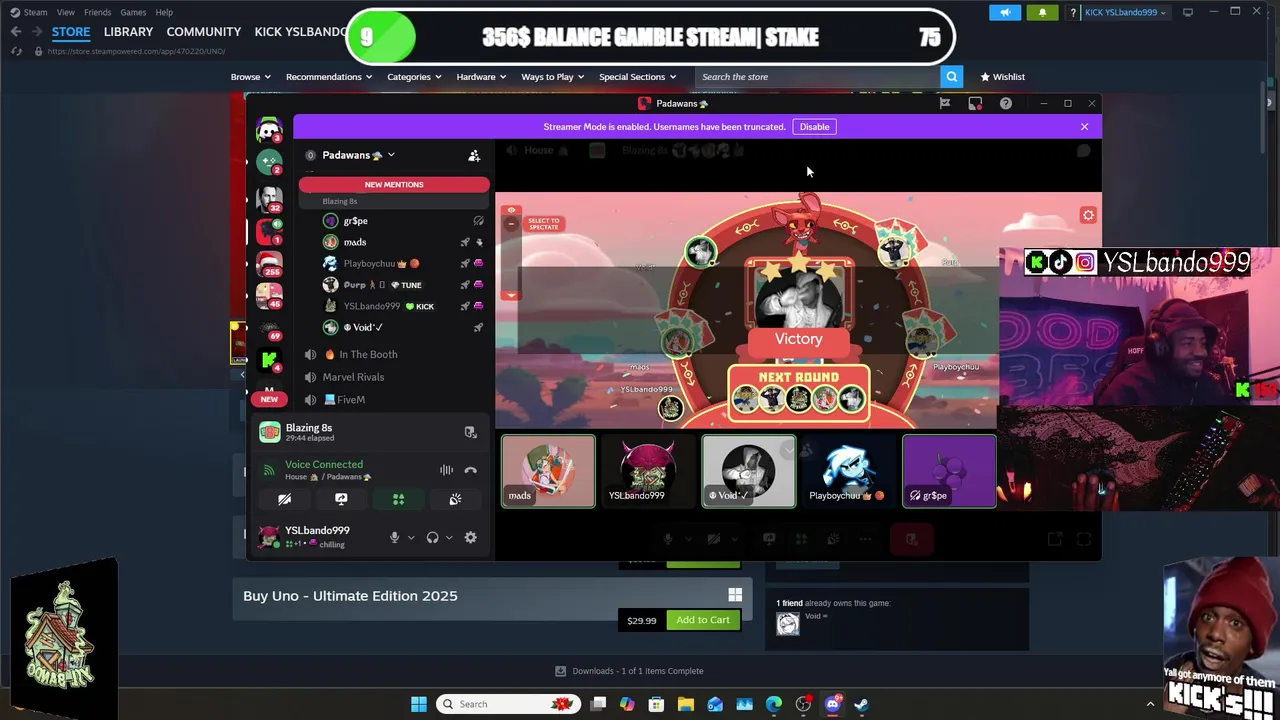Click Discord screen recording icon in title bar

pyautogui.click(x=975, y=103)
